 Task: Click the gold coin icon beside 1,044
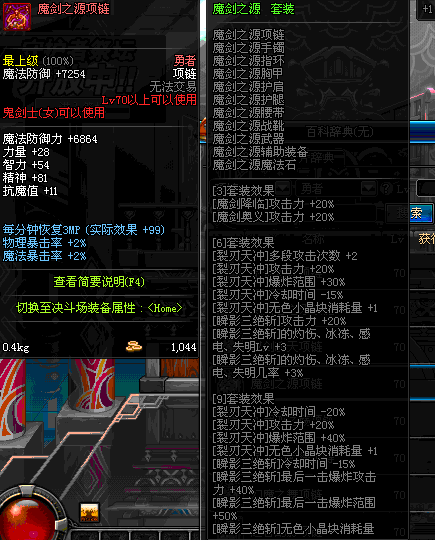click(134, 346)
